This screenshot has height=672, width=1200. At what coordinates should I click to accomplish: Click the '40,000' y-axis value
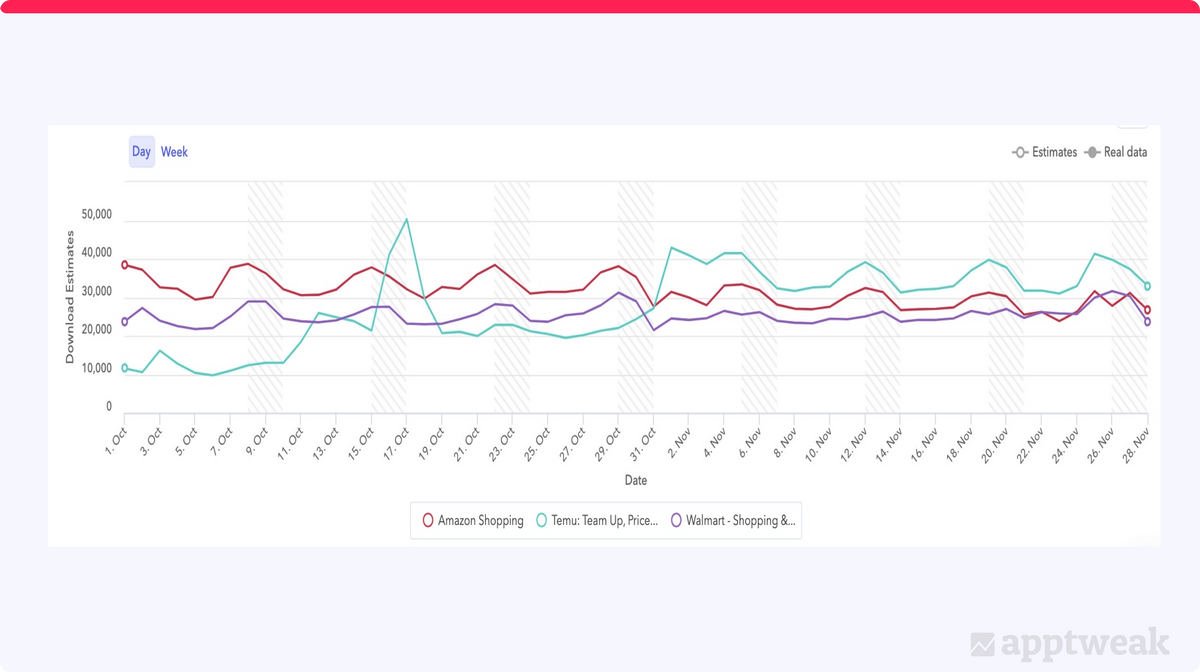[97, 254]
